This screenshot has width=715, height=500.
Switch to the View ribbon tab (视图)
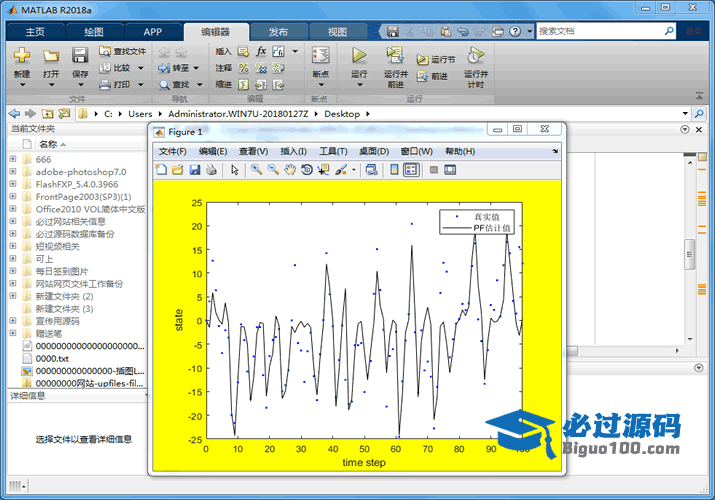click(x=337, y=32)
